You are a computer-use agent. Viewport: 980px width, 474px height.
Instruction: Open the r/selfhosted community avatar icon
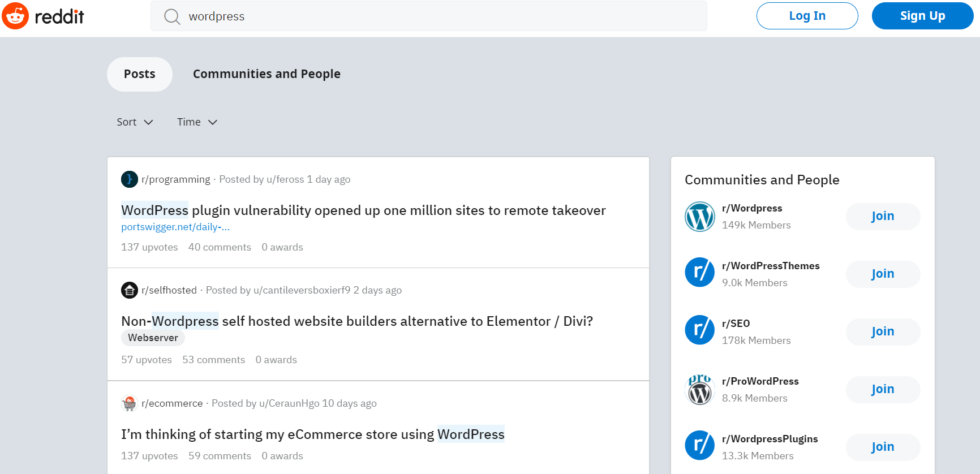(x=129, y=290)
